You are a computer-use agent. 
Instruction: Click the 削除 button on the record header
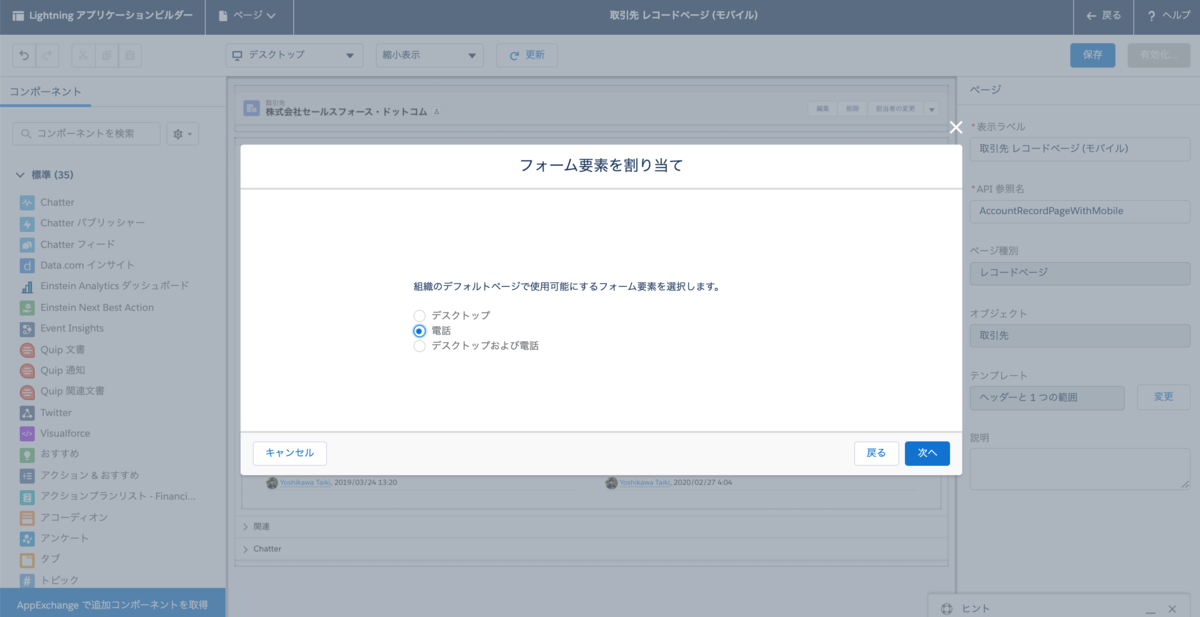(851, 109)
